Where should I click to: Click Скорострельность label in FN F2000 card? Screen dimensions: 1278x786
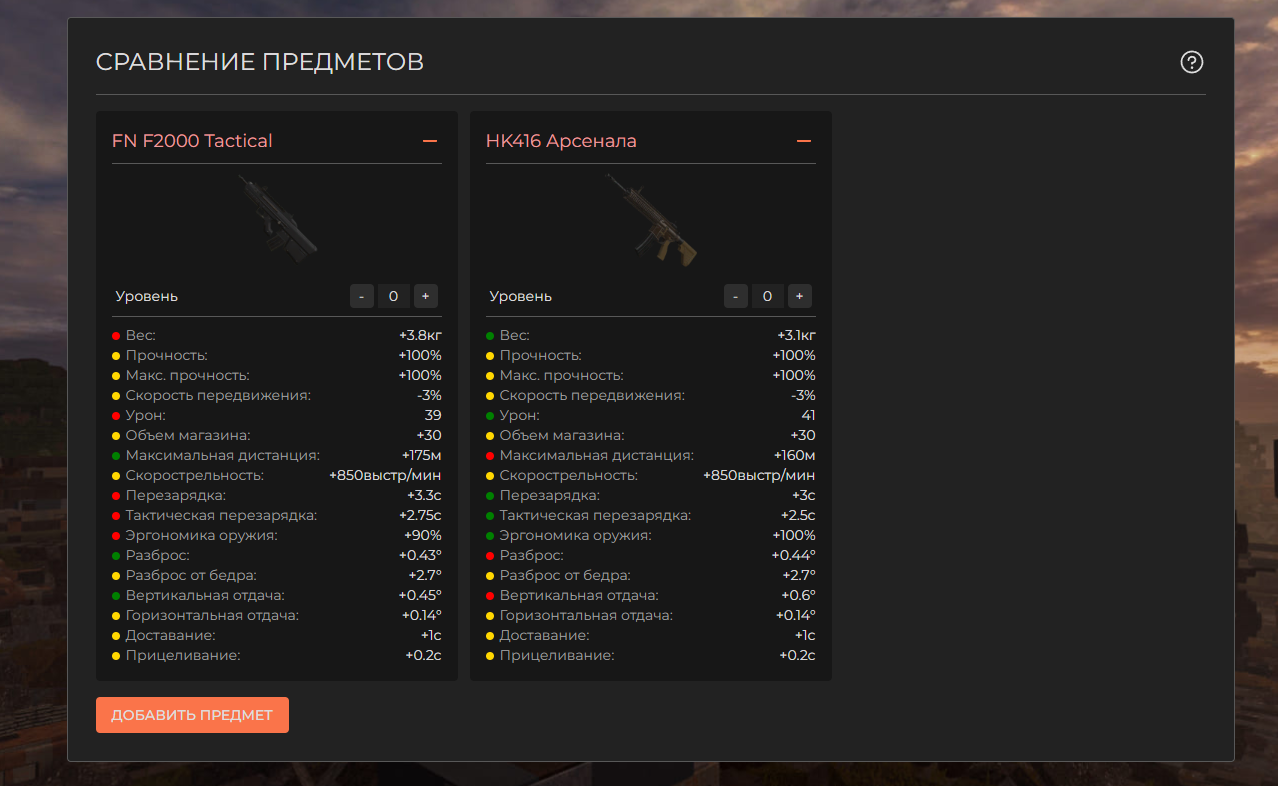(x=195, y=475)
